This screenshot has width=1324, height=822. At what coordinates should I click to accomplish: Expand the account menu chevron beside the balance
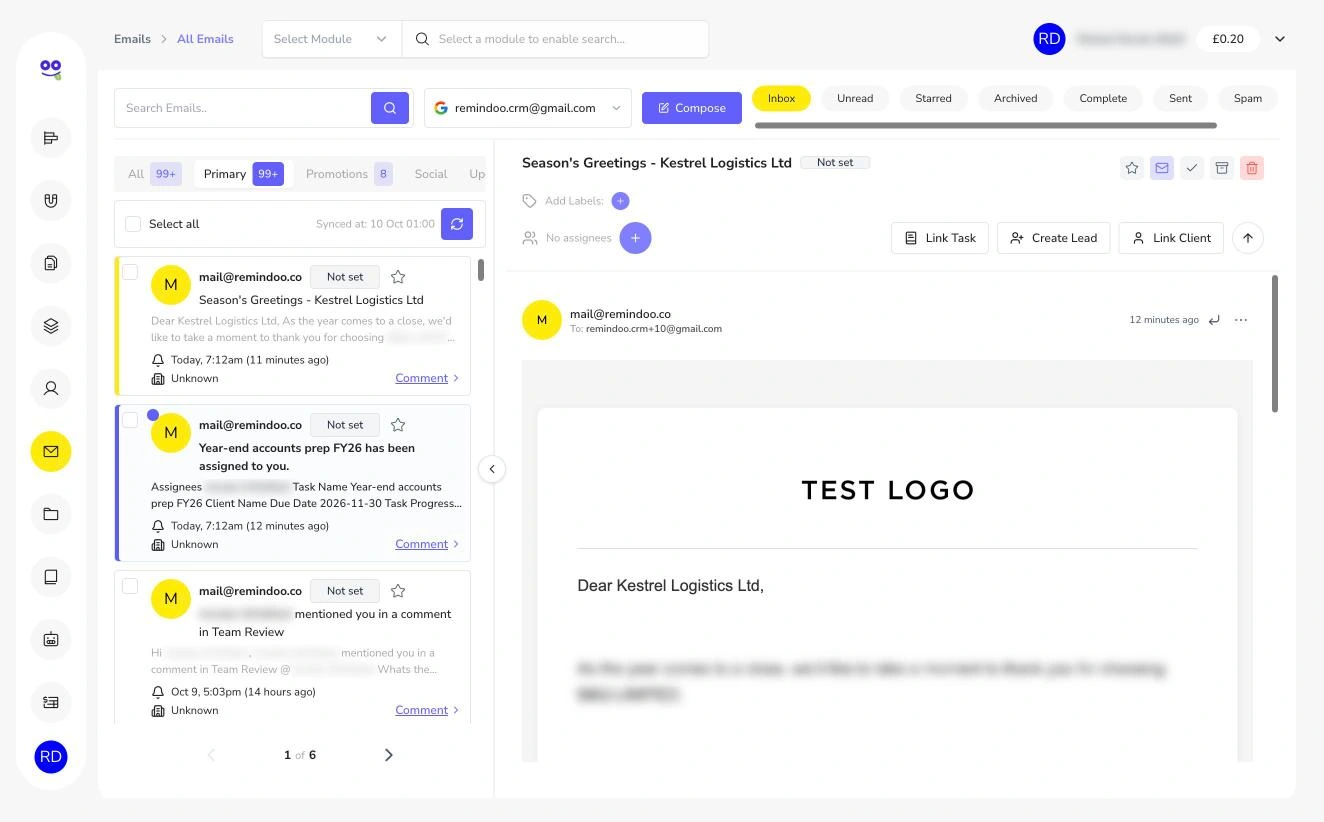pos(1280,39)
